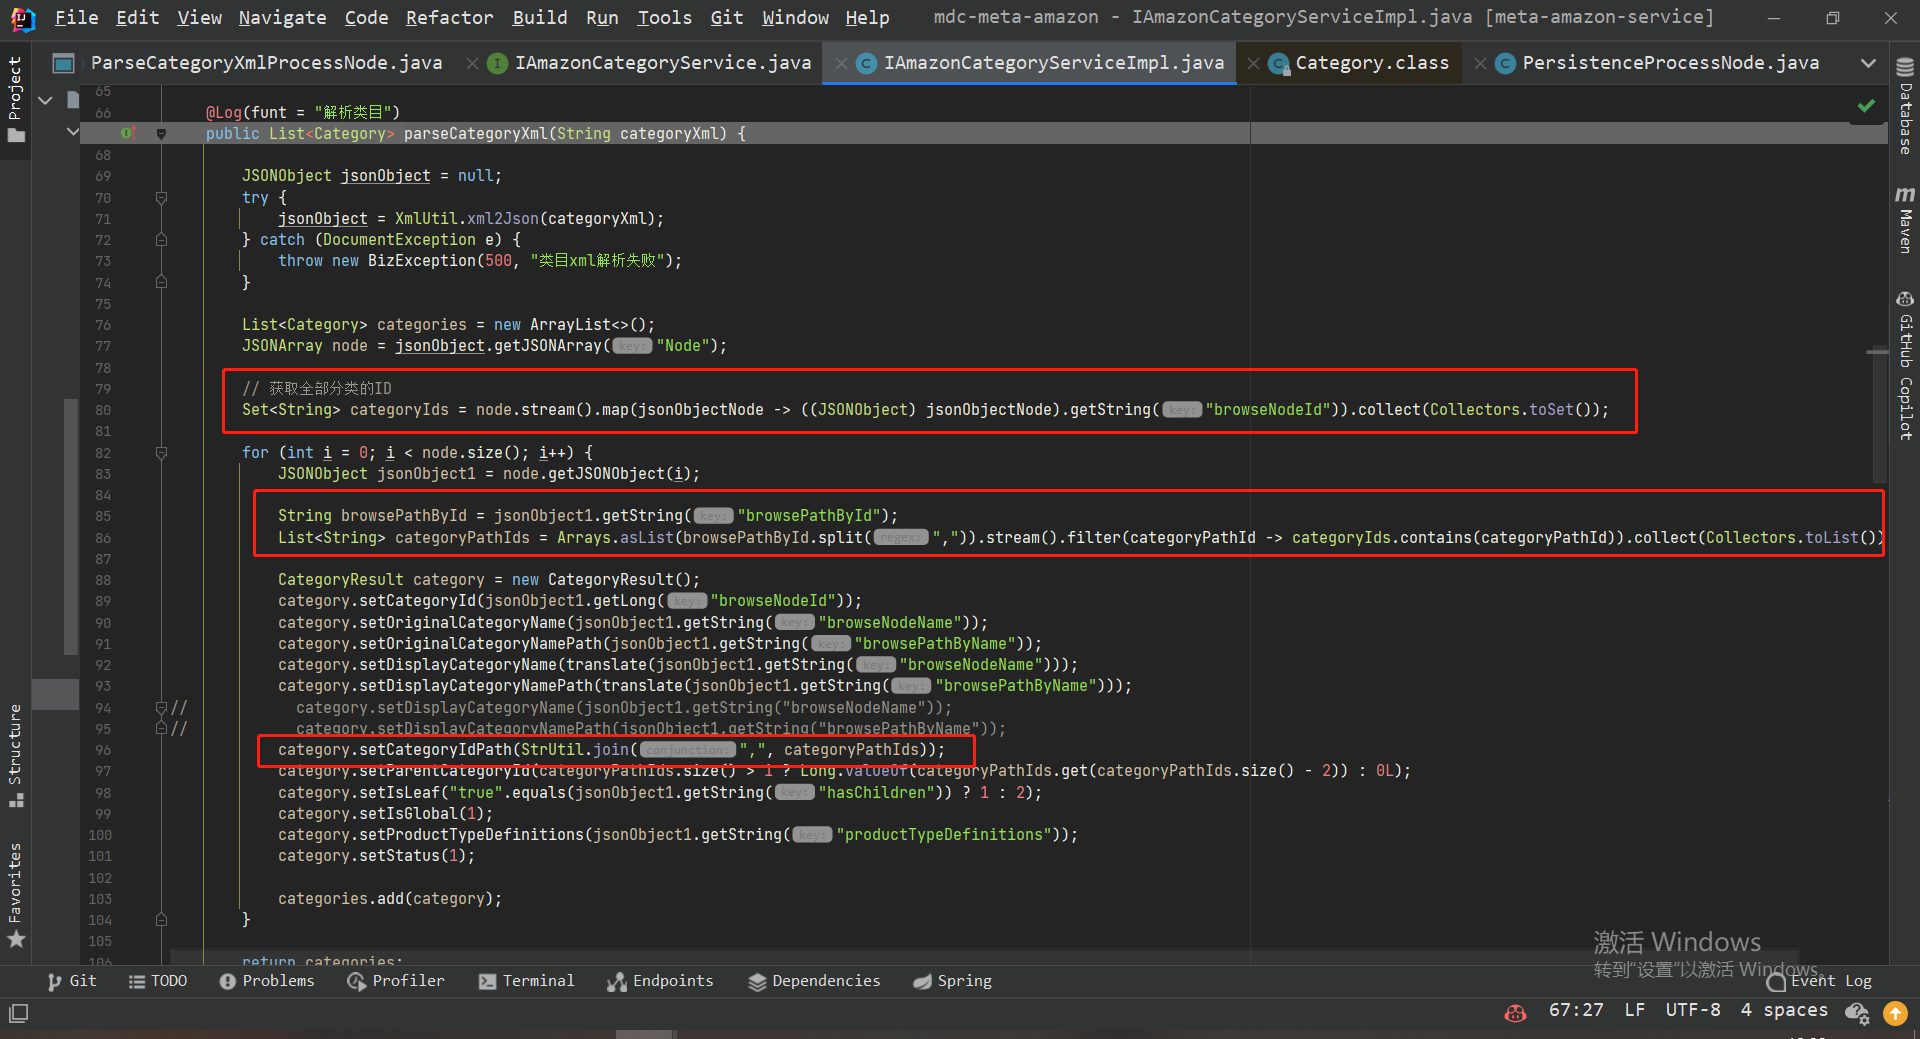
Task: Show hidden editor tabs dropdown arrow
Action: coord(1867,63)
